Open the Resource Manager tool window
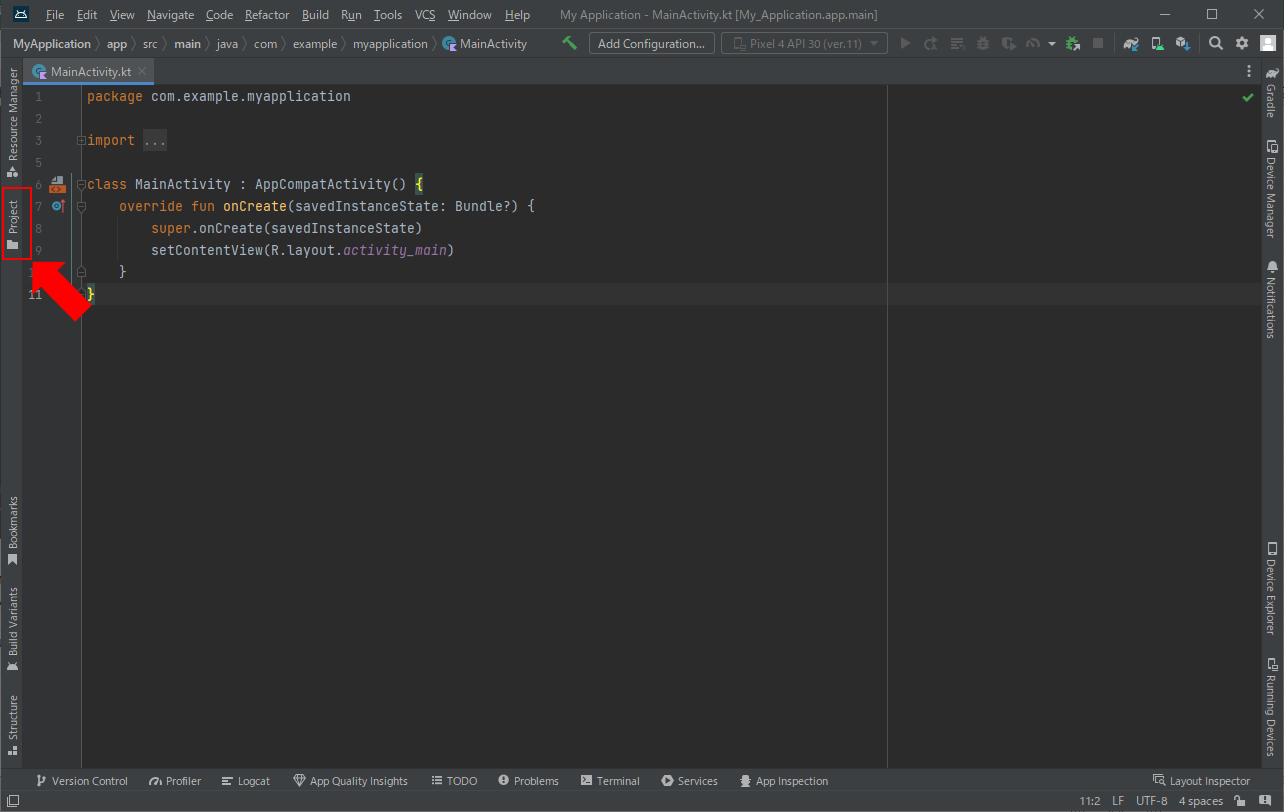 (13, 123)
